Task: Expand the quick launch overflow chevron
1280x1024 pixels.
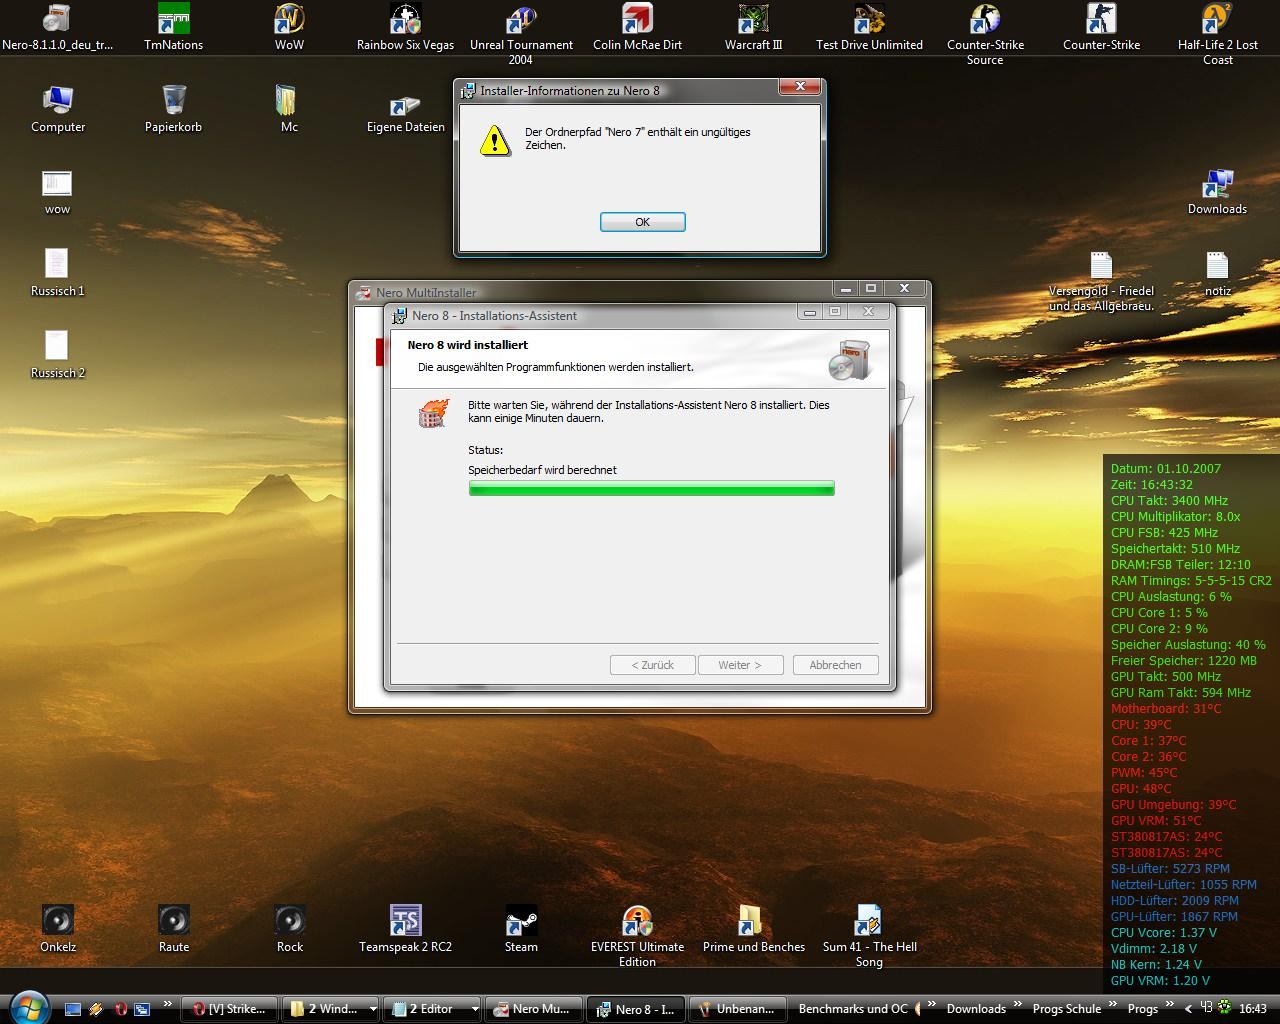Action: tap(168, 1005)
